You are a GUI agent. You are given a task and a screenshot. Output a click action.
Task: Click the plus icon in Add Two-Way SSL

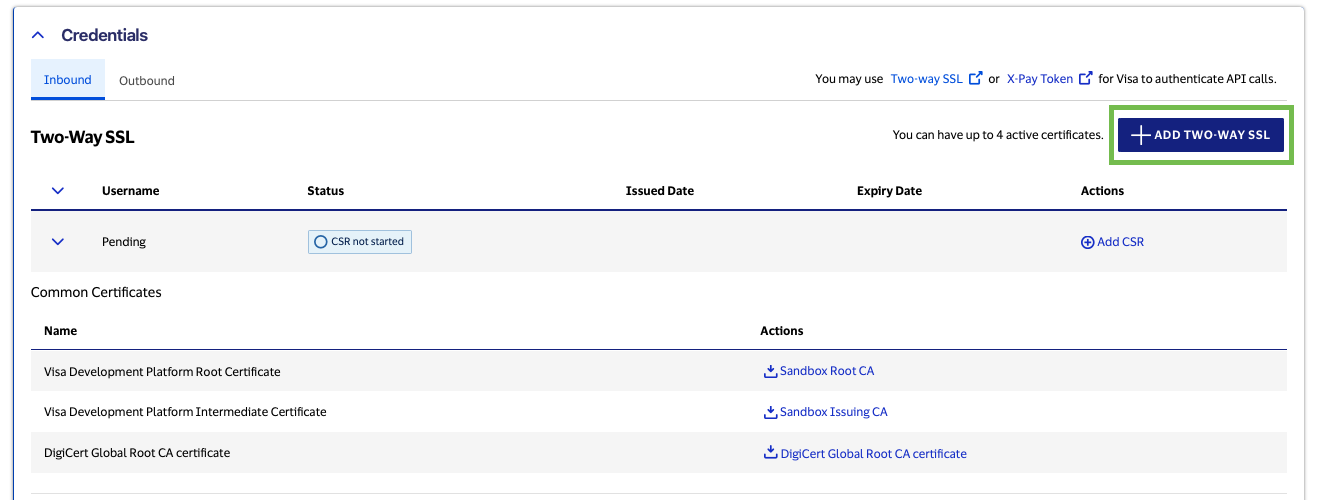(x=1140, y=135)
